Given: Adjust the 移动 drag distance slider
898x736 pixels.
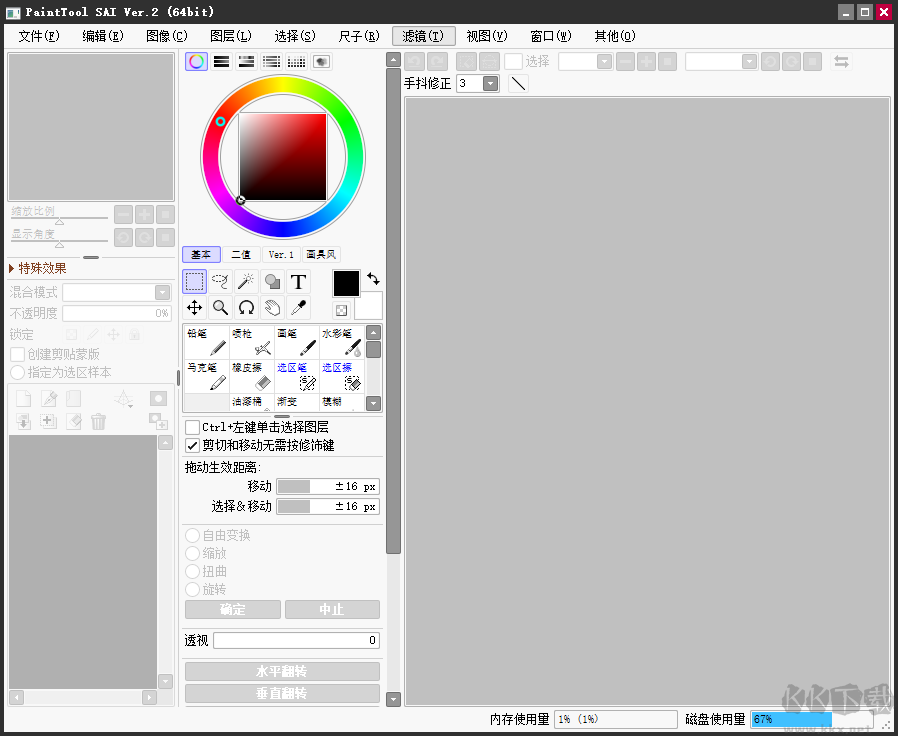Looking at the screenshot, I should [x=328, y=486].
